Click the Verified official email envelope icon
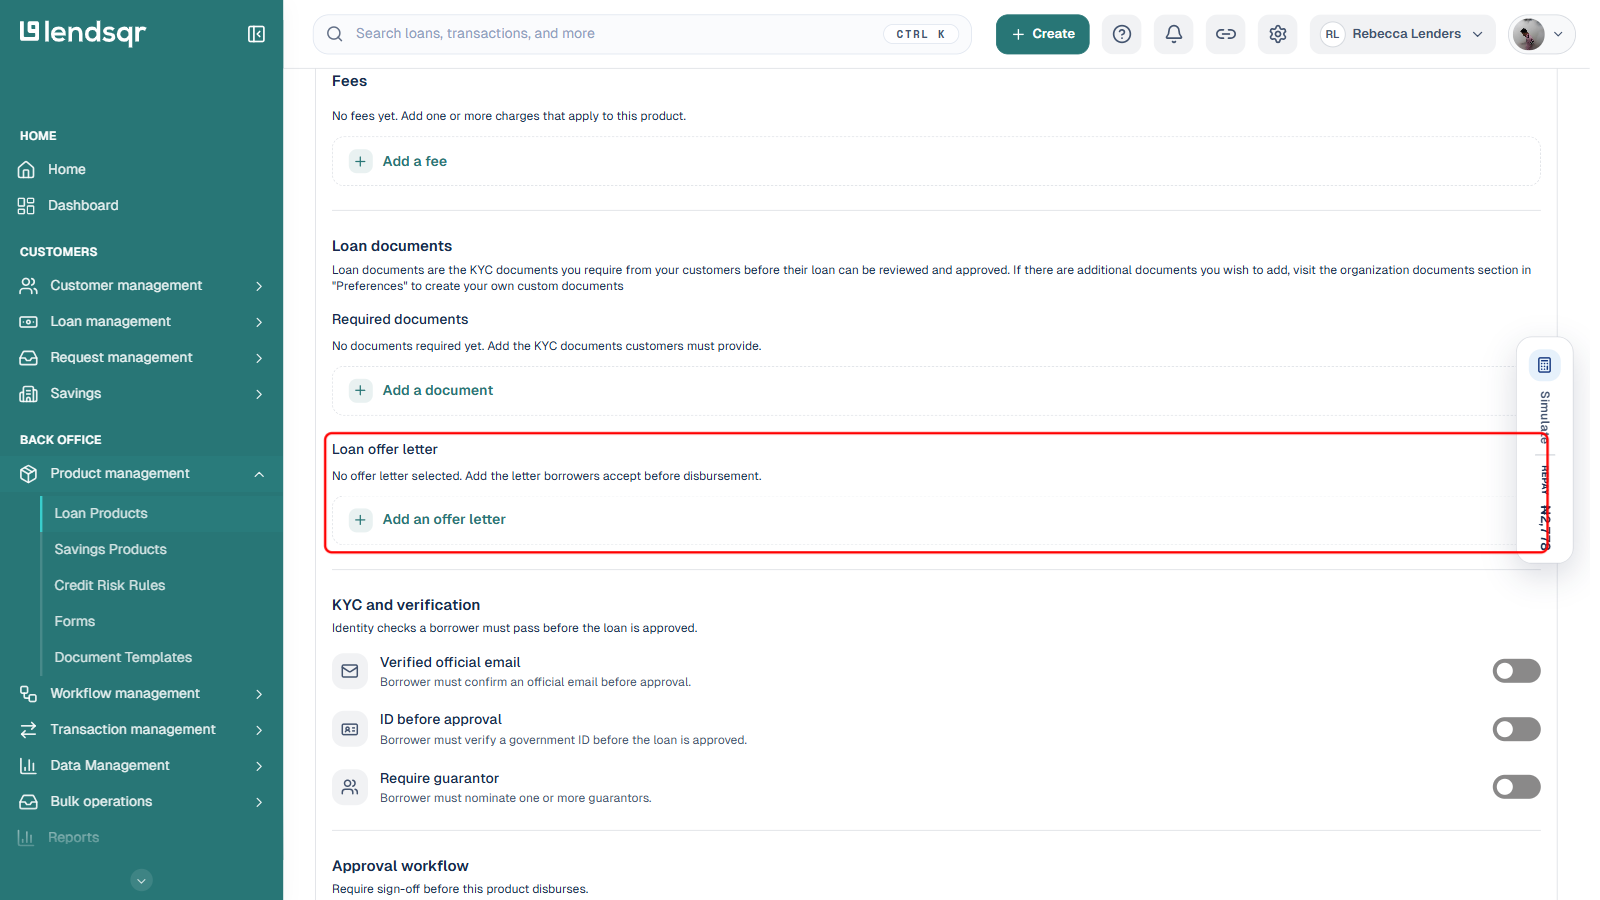Image resolution: width=1600 pixels, height=900 pixels. point(350,671)
